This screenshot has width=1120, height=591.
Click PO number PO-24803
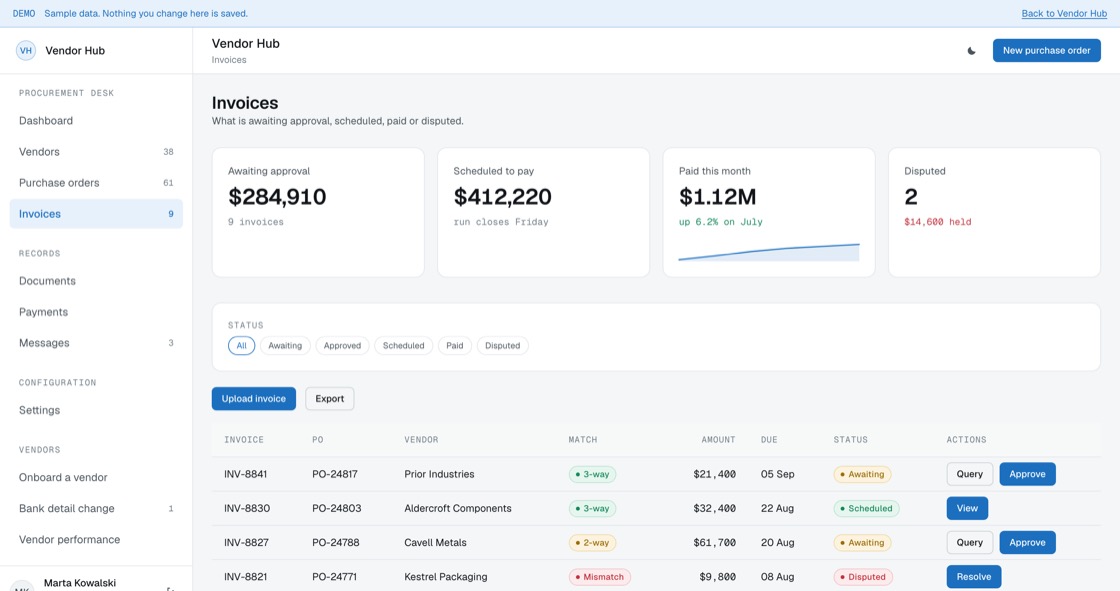(x=336, y=508)
